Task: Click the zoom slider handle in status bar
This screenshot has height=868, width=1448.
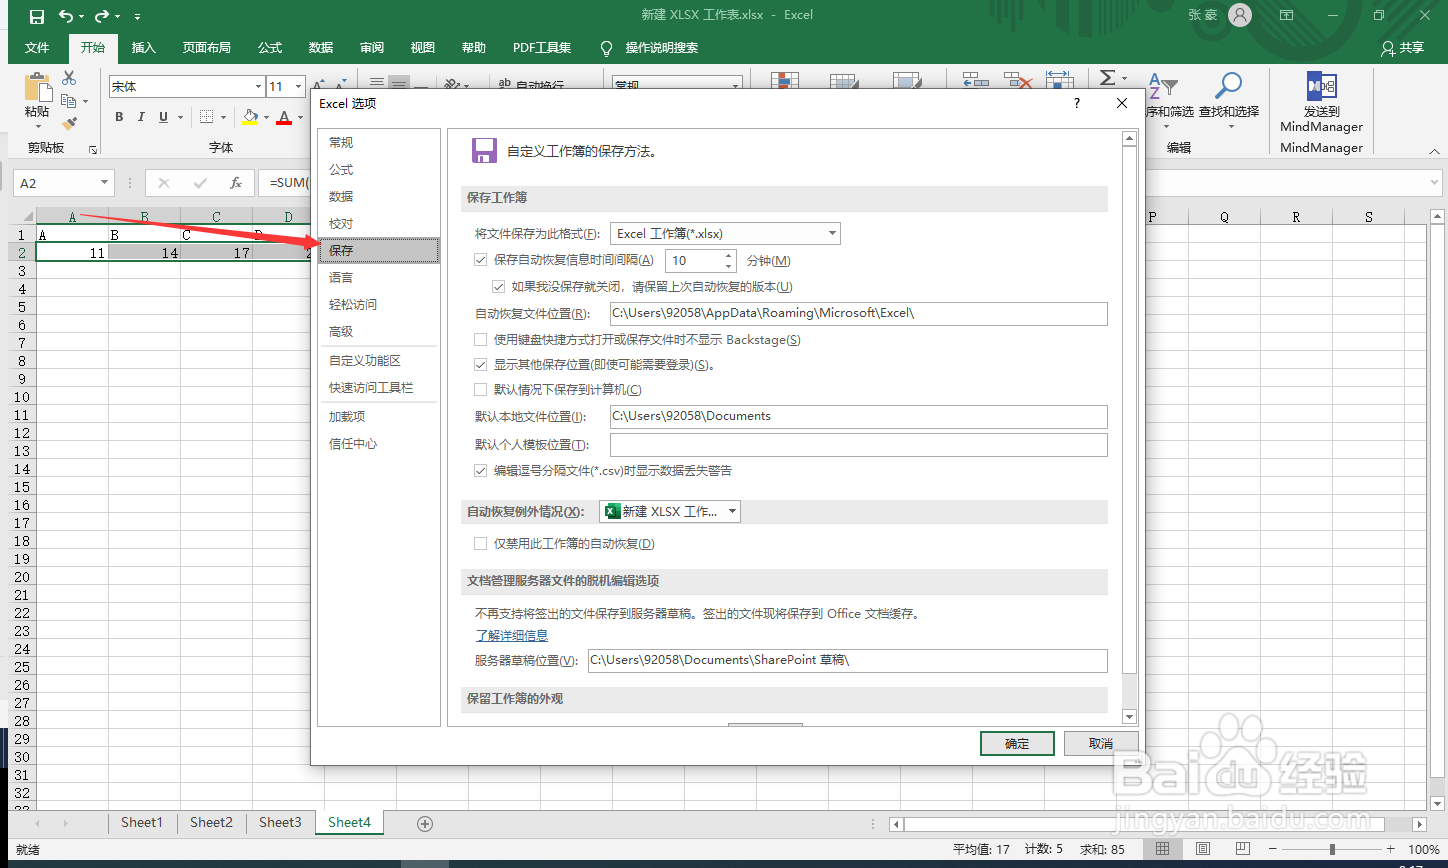Action: pyautogui.click(x=1332, y=849)
